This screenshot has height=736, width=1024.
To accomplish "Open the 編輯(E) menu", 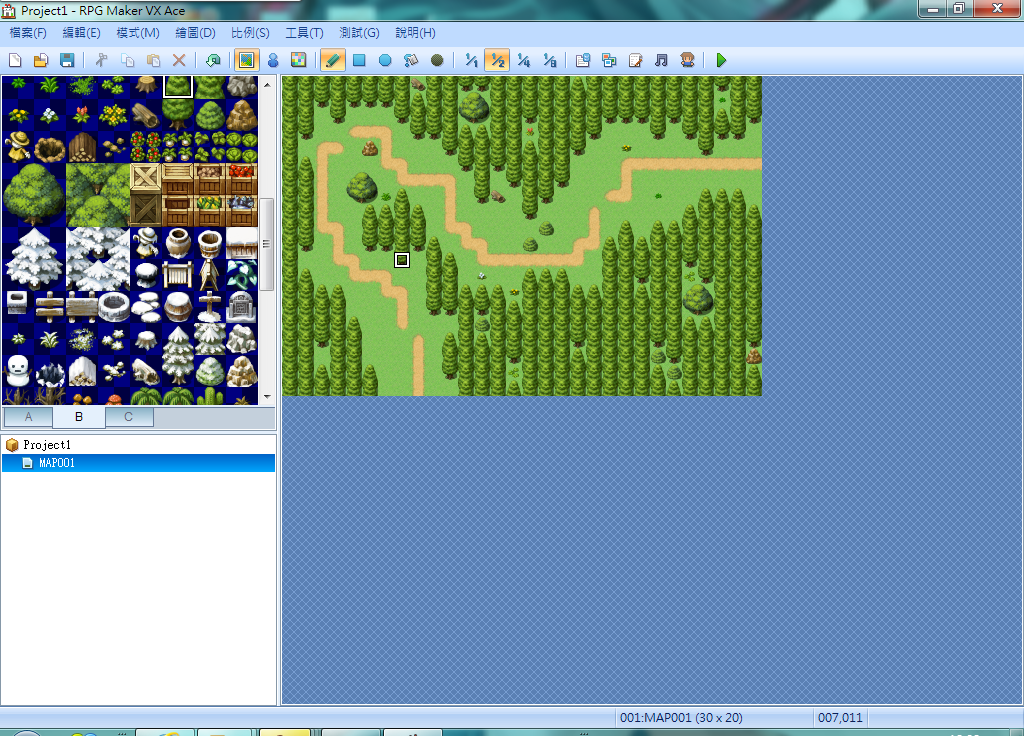I will pos(82,33).
